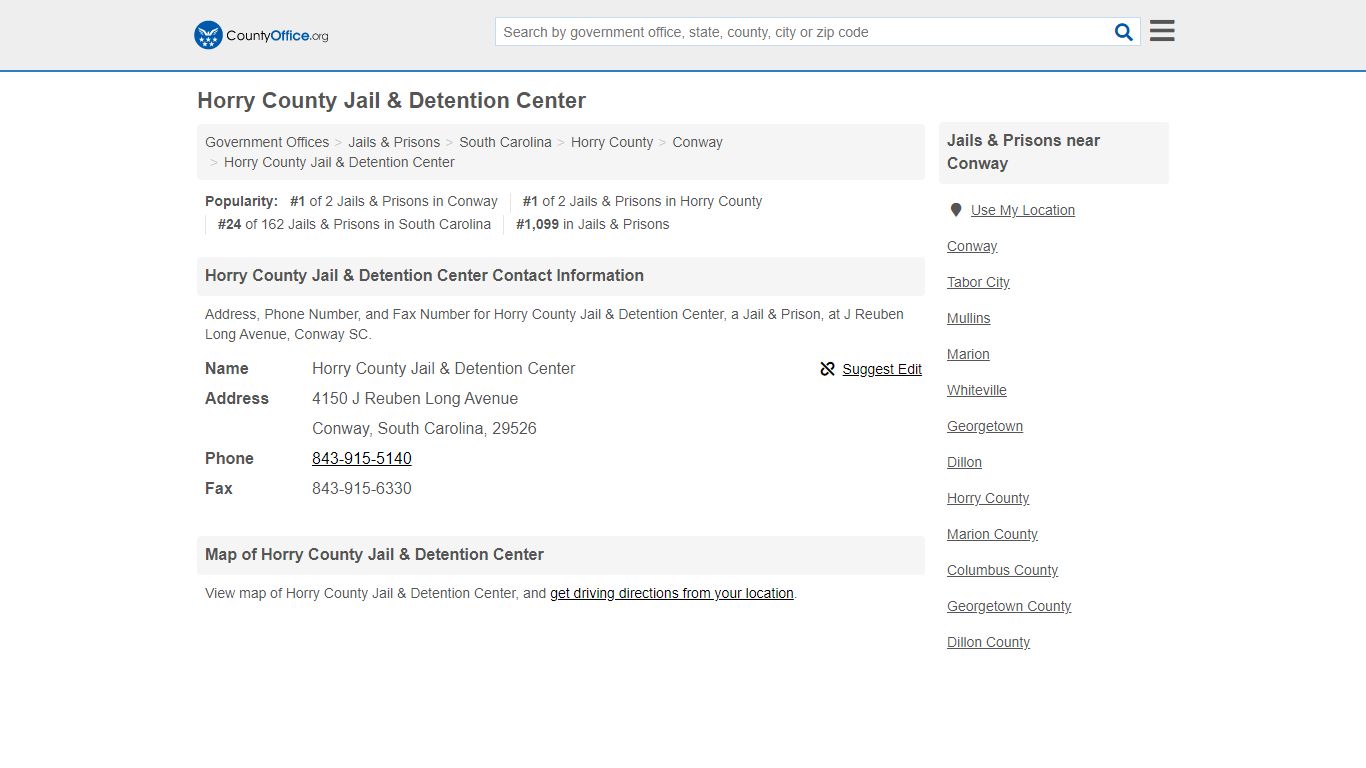Click Contact Information section heading
Image resolution: width=1366 pixels, height=768 pixels.
pos(424,275)
